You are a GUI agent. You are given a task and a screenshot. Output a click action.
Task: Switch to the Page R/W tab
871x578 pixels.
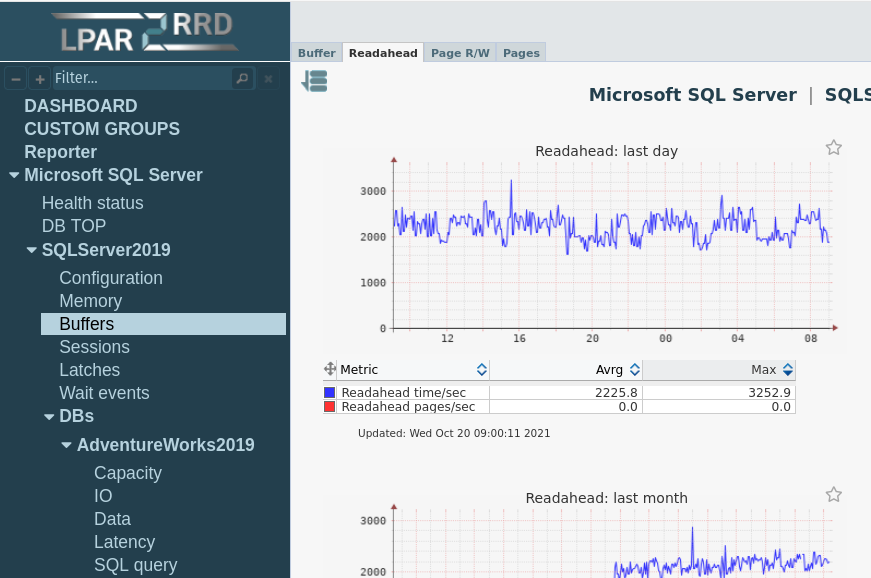coord(460,53)
